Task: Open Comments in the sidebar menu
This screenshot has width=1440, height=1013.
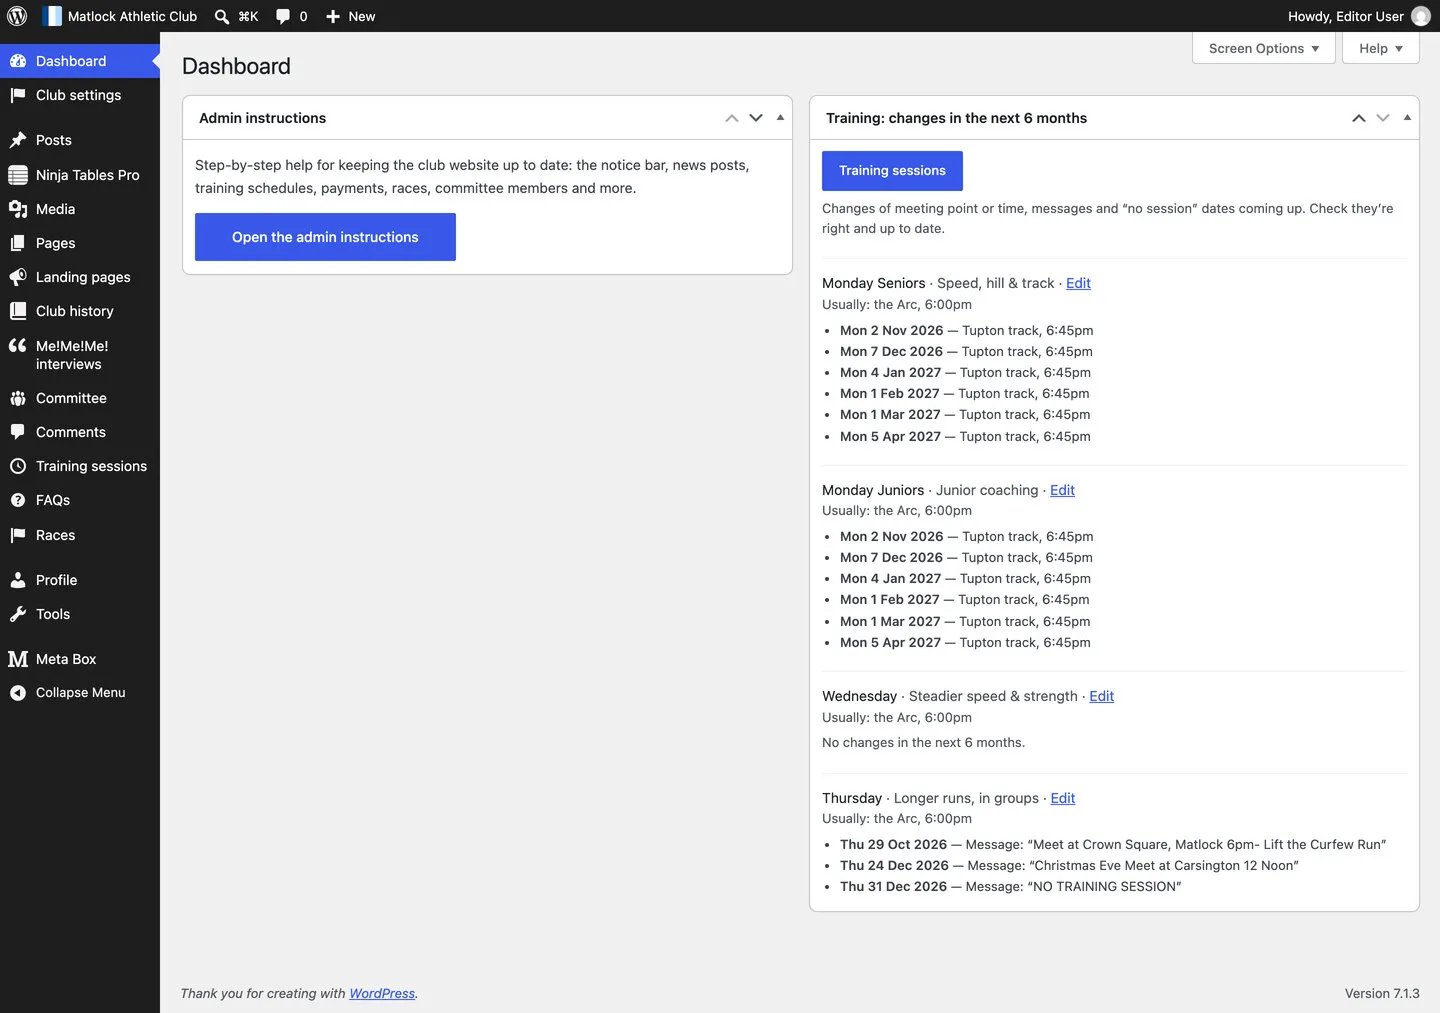Action: [x=80, y=432]
